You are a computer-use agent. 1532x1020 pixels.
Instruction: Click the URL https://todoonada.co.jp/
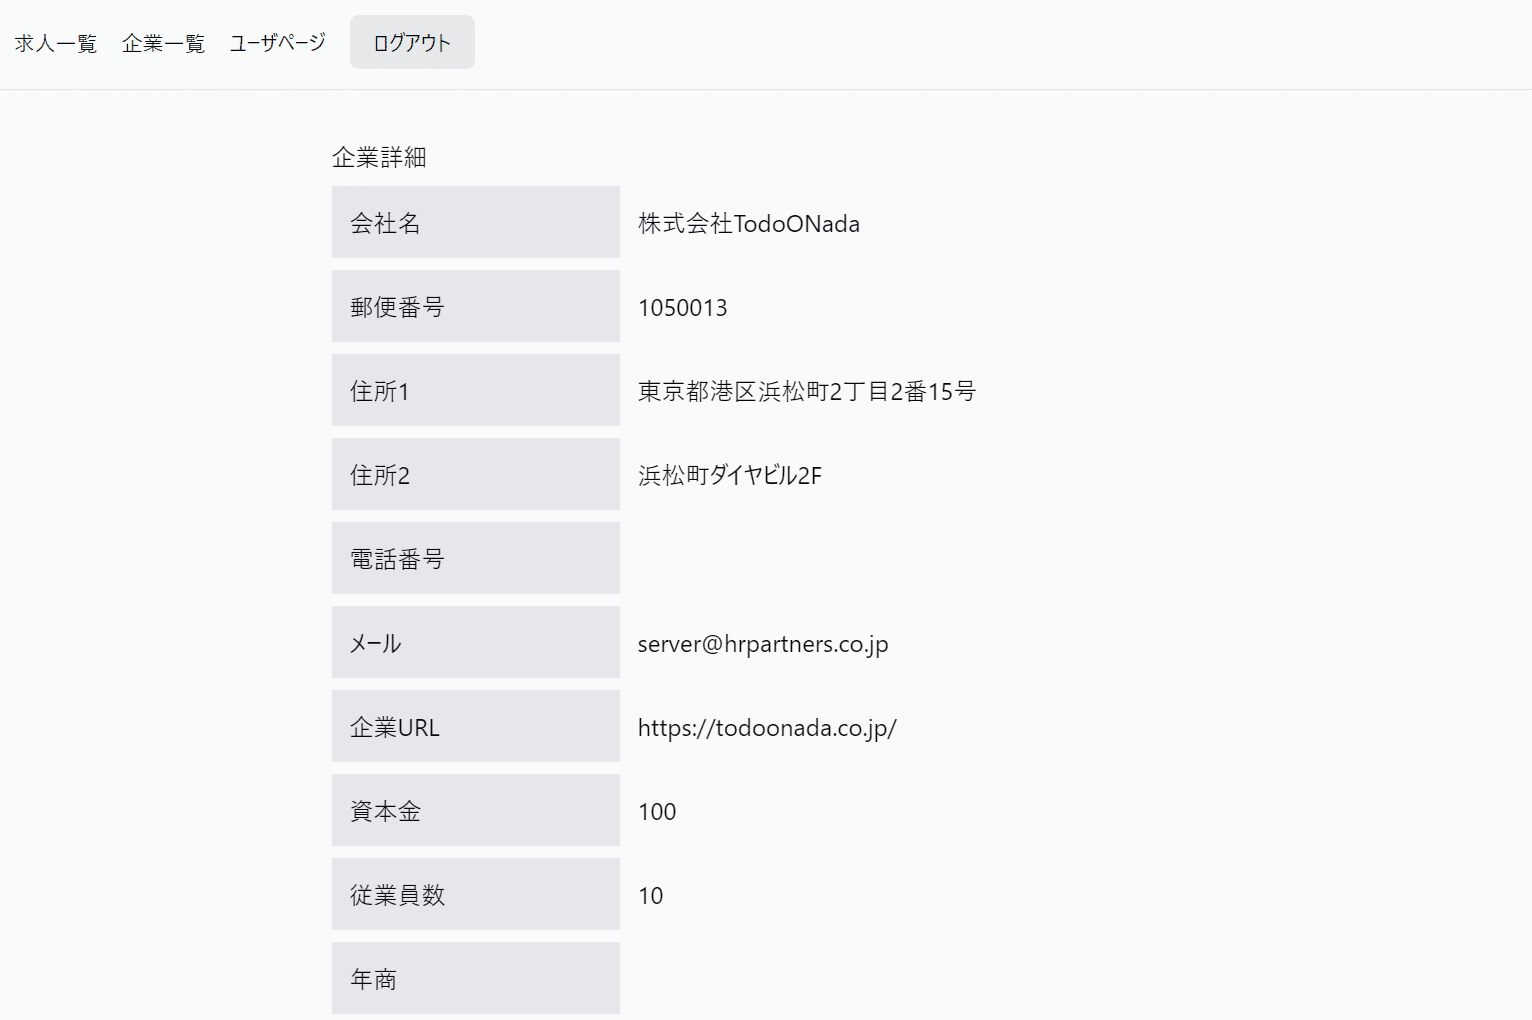(x=766, y=727)
